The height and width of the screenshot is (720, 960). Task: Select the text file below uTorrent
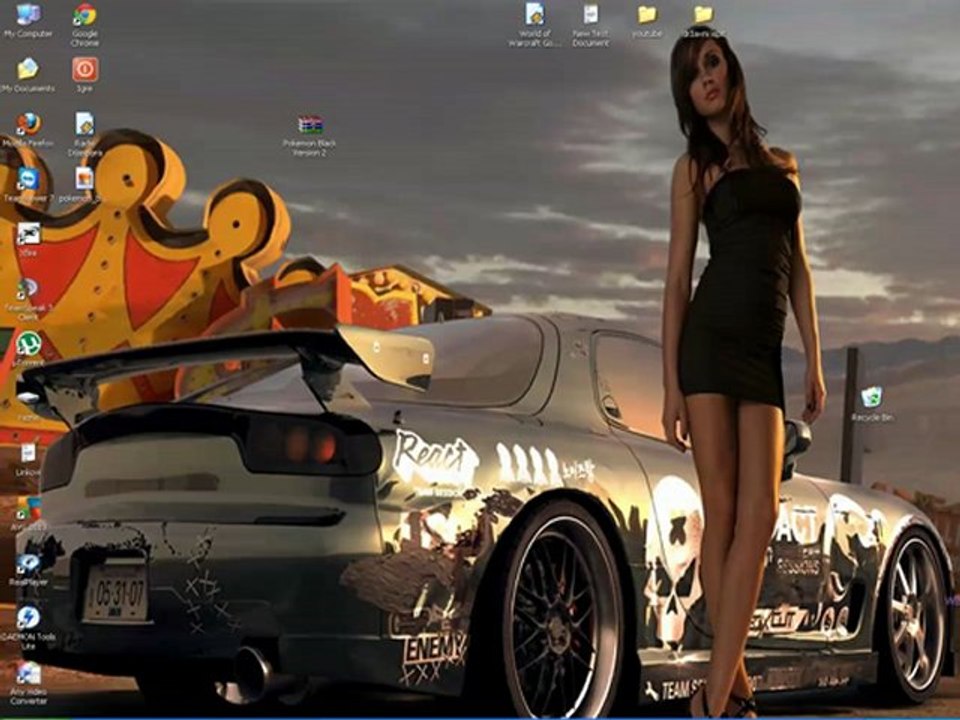point(28,453)
